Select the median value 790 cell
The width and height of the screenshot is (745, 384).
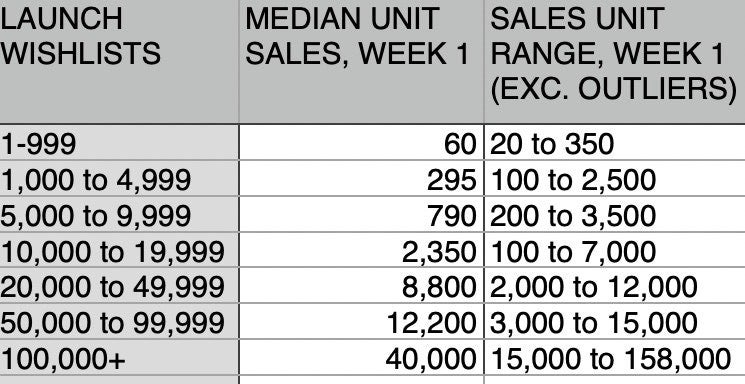361,214
